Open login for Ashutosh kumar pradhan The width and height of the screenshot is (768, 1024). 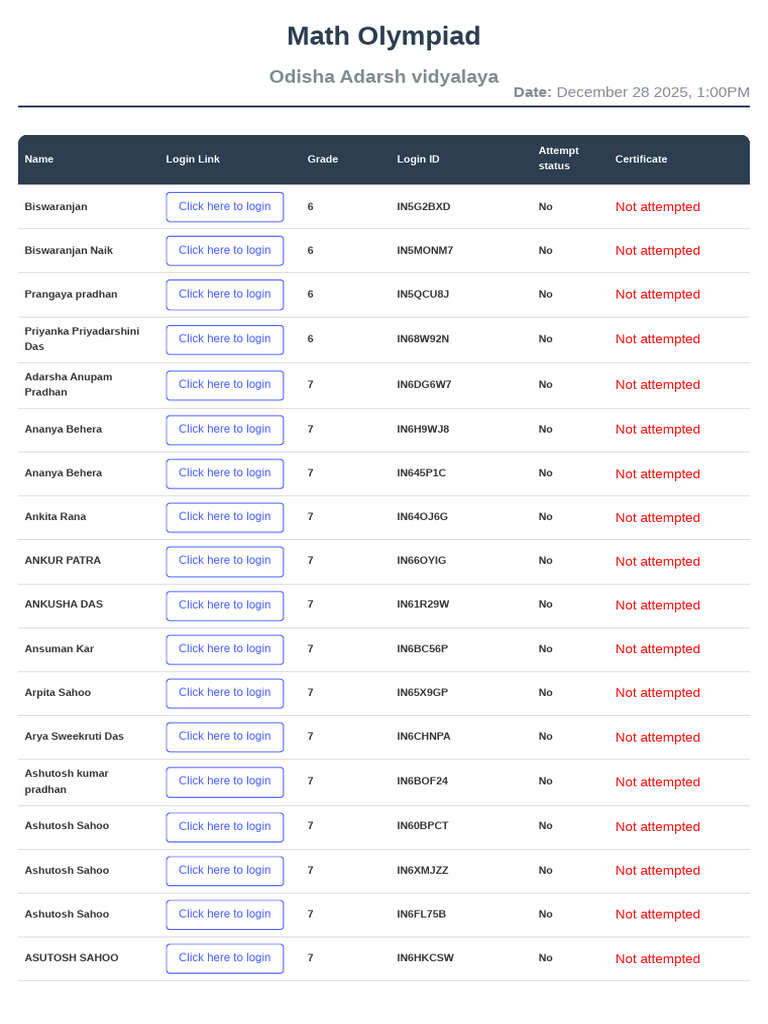coord(225,782)
